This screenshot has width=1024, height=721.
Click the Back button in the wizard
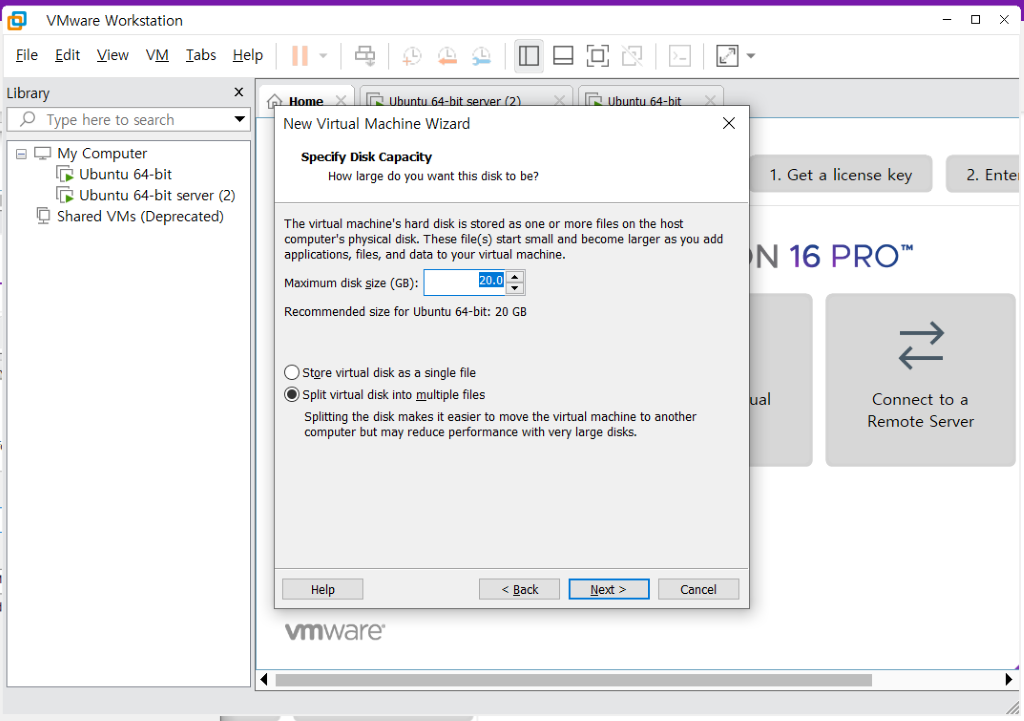[x=519, y=589]
